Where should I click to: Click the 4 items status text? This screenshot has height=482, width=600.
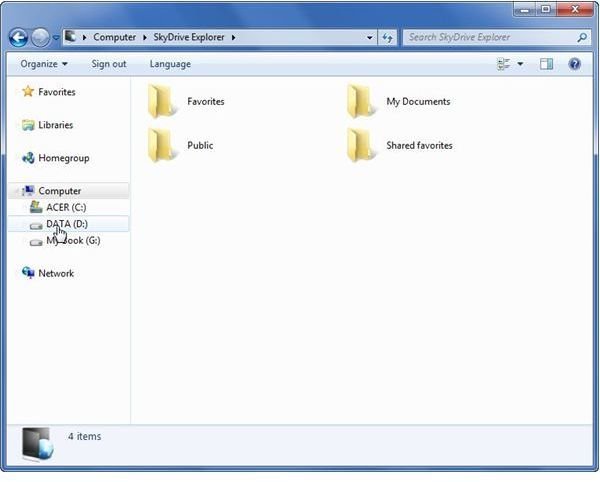(x=85, y=436)
